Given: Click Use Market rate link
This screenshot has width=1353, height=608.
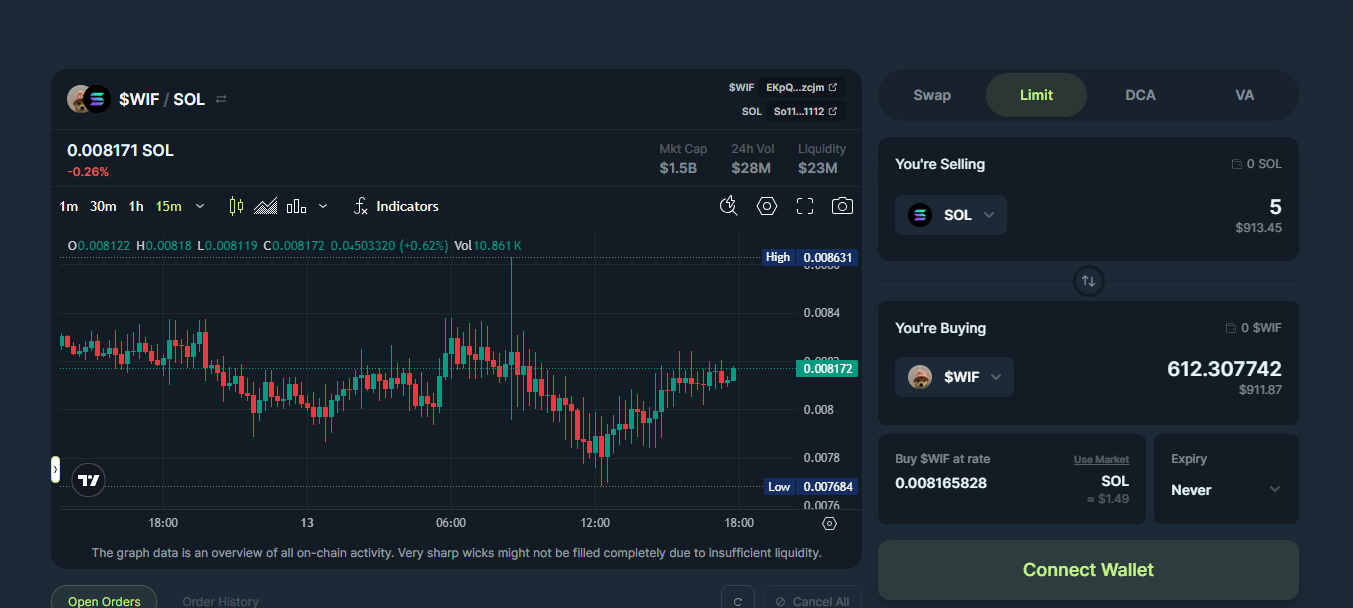Looking at the screenshot, I should point(1101,459).
